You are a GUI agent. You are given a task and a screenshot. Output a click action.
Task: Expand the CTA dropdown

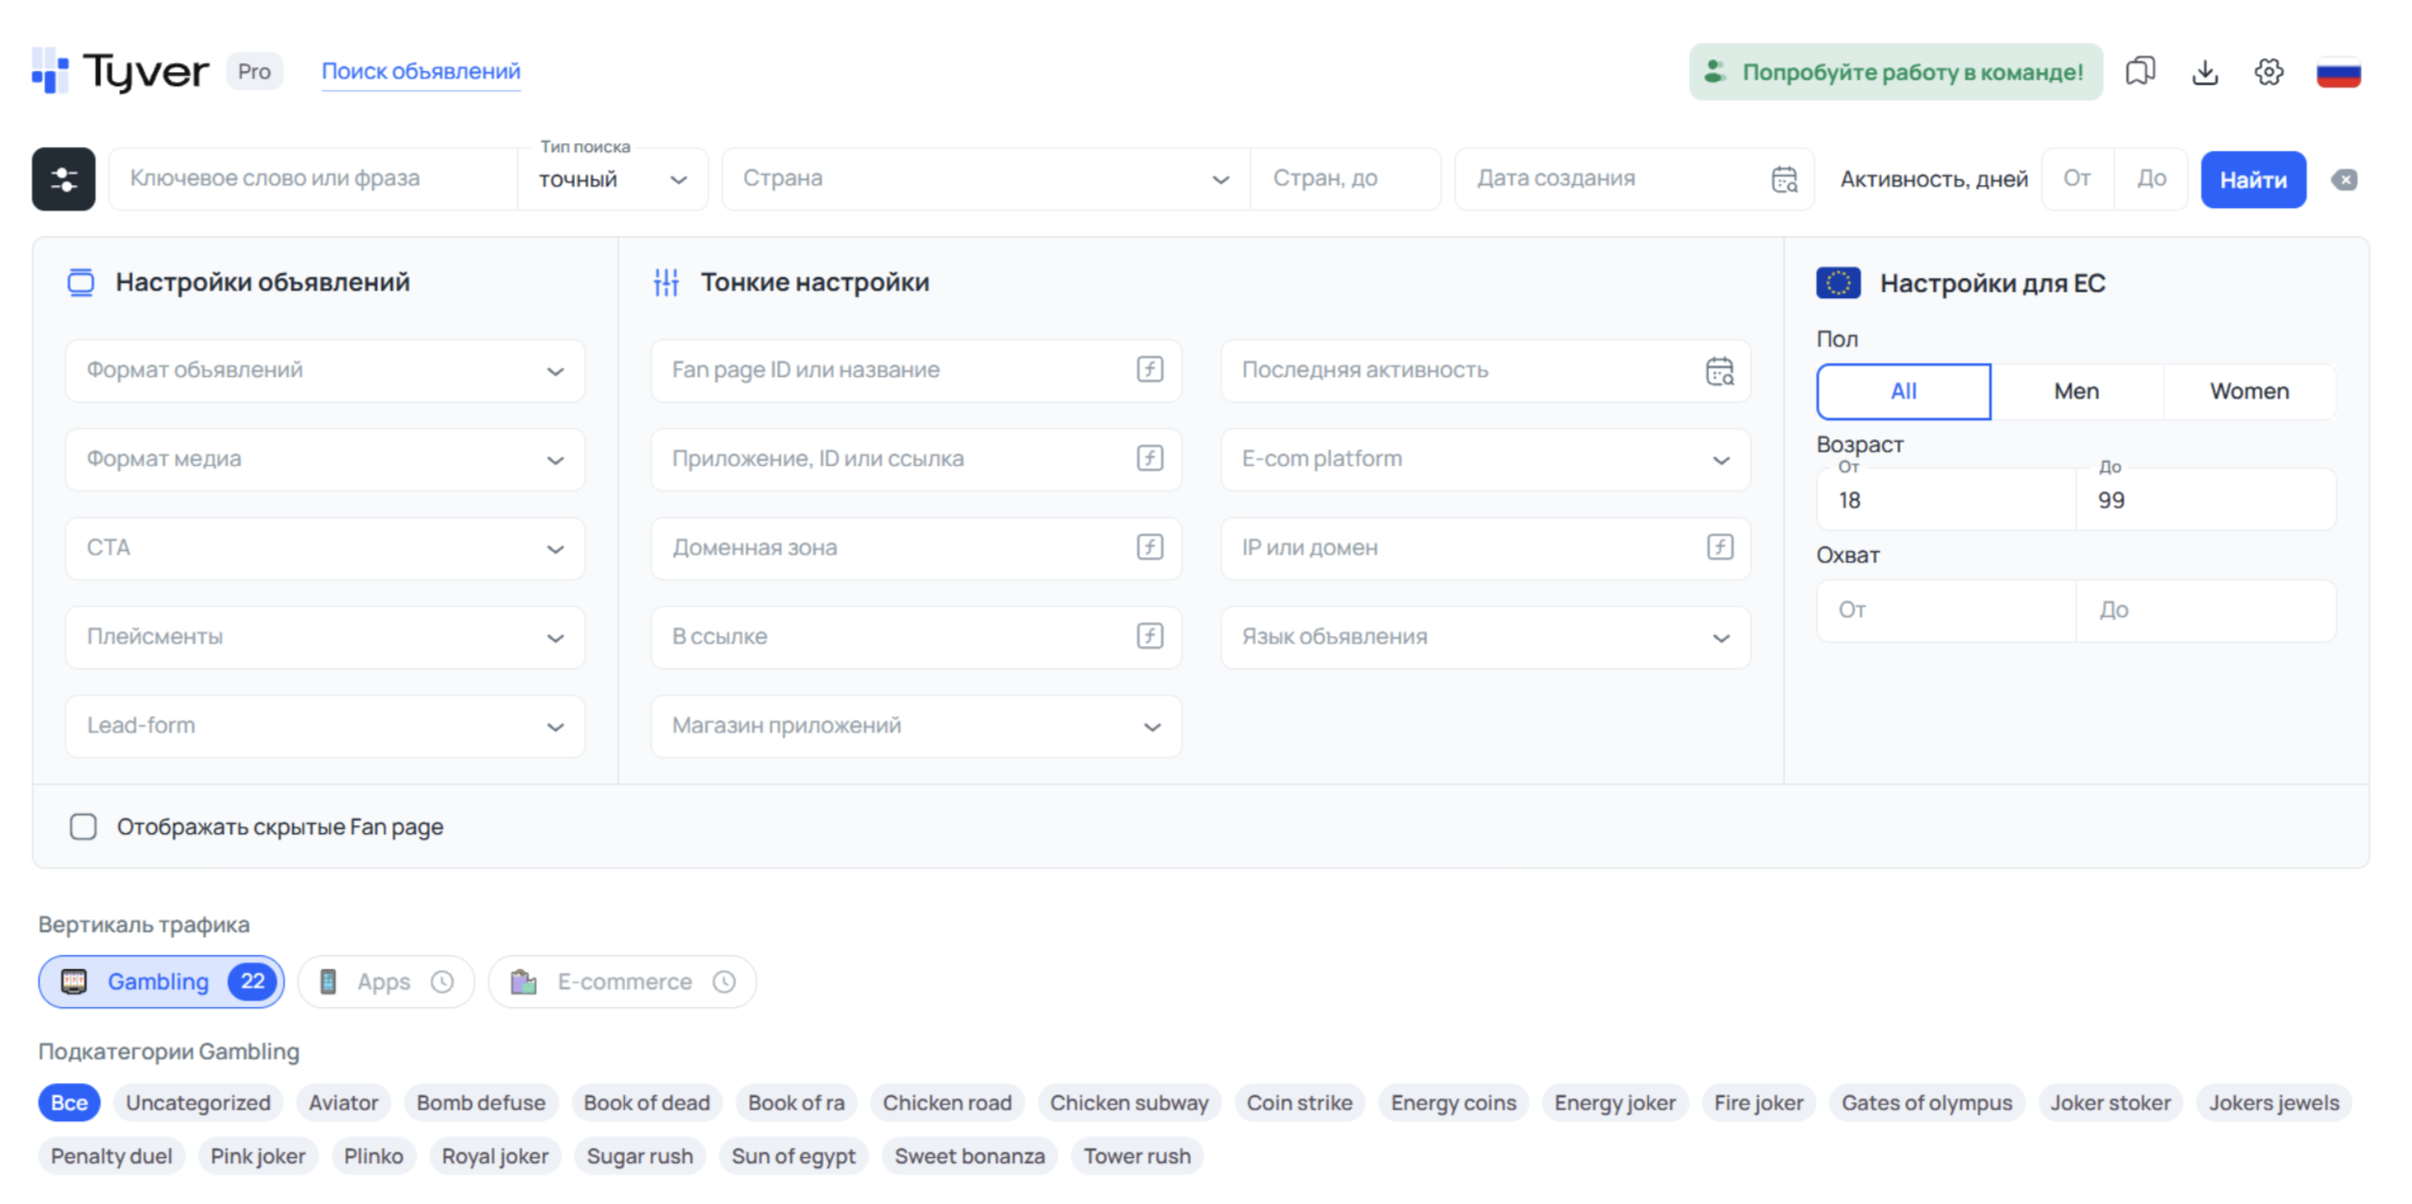[325, 549]
